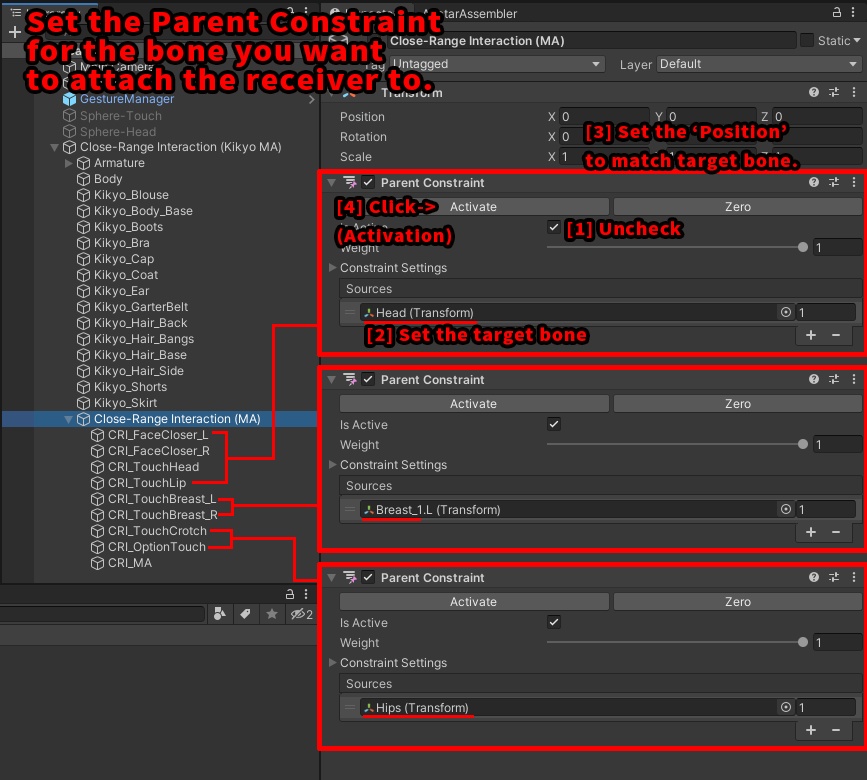Lock the Inspector panel
Image resolution: width=867 pixels, height=780 pixels.
(837, 12)
